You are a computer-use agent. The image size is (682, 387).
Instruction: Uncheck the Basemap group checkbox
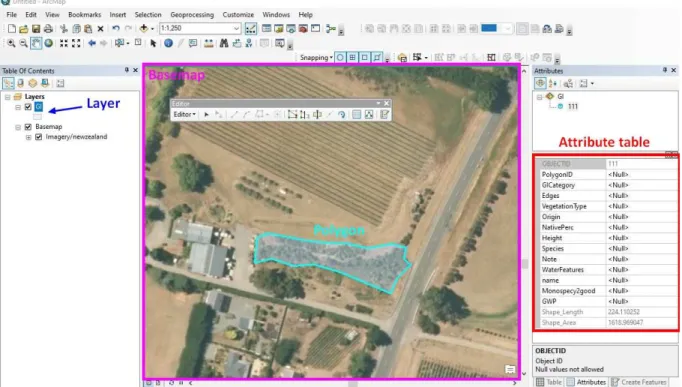click(x=28, y=127)
